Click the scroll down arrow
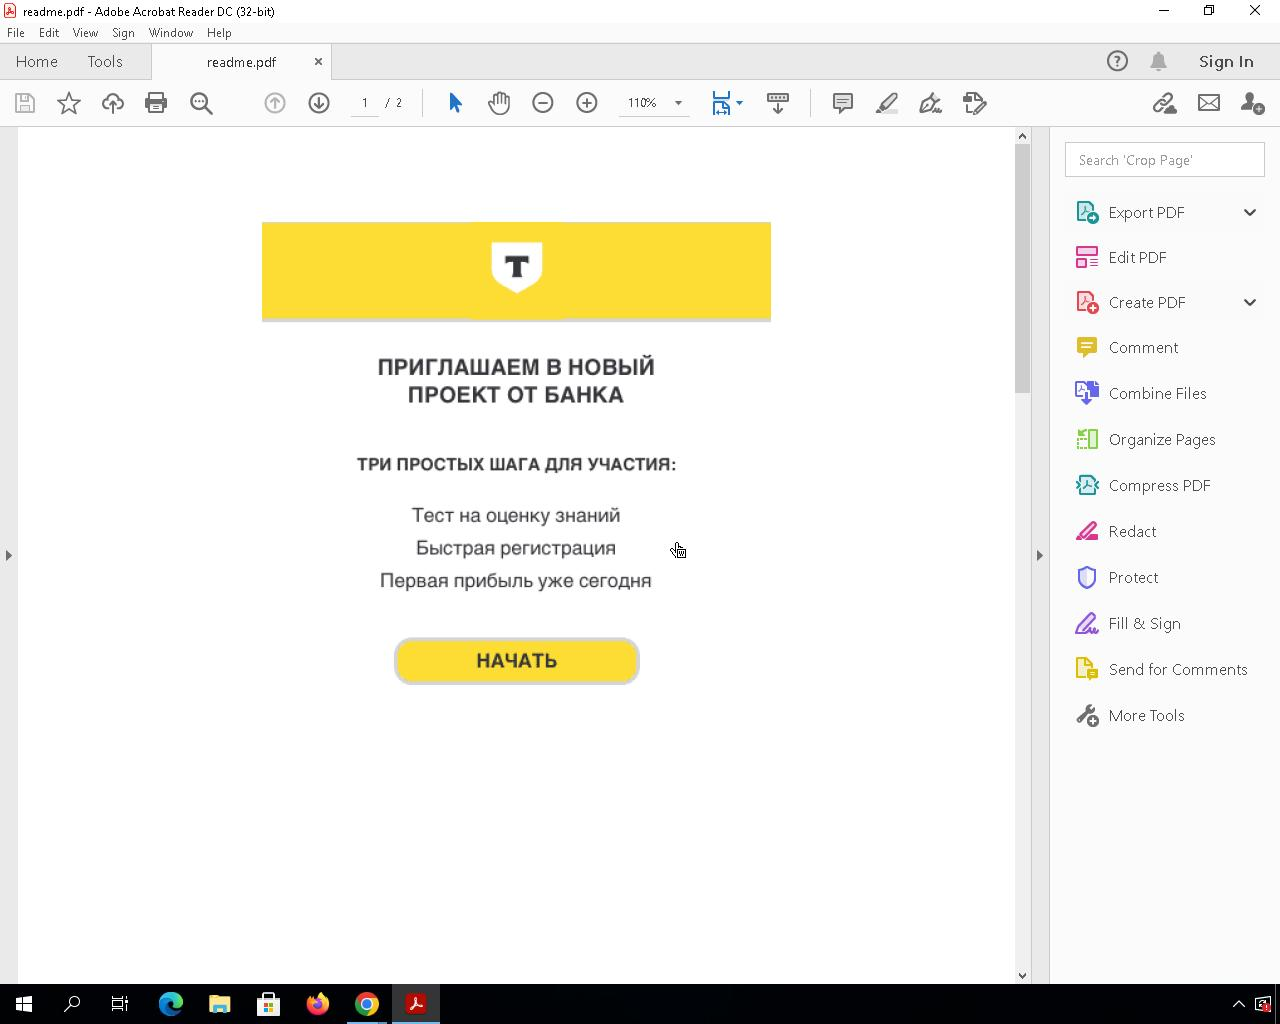 (1022, 975)
